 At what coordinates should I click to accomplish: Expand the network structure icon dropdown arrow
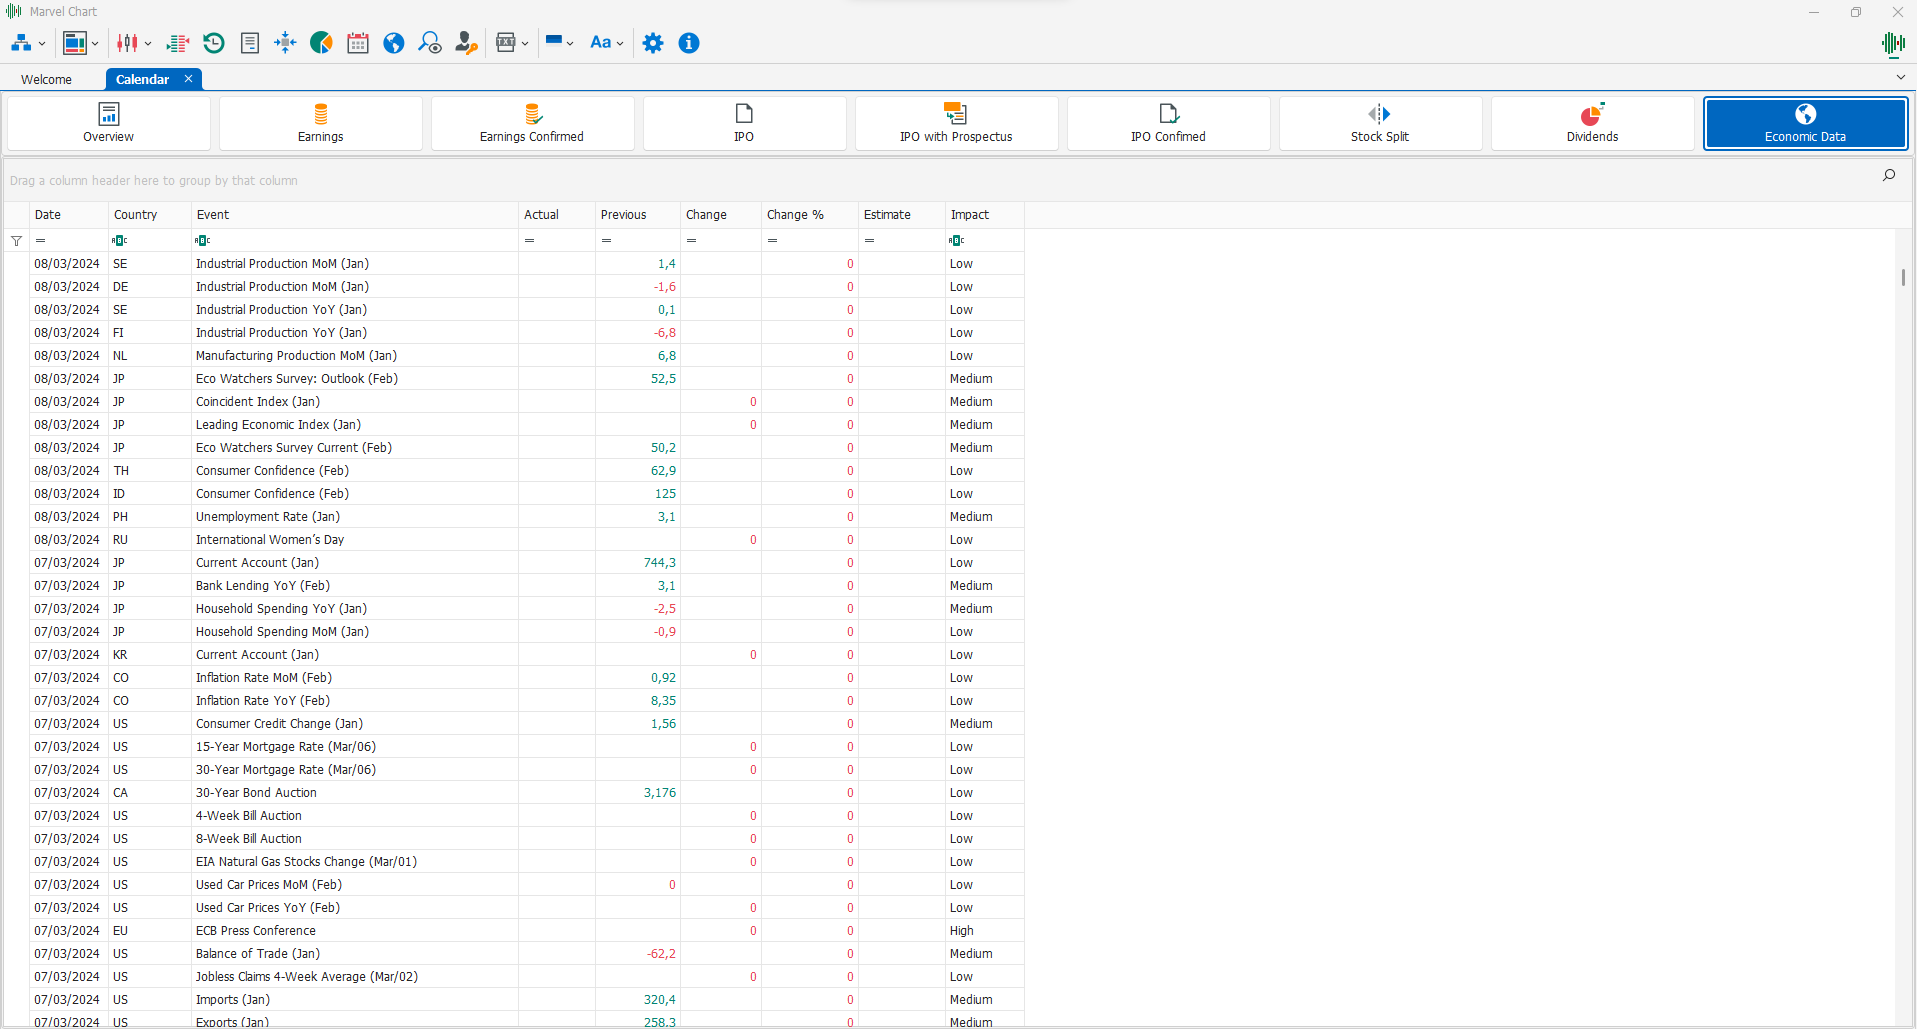(42, 44)
